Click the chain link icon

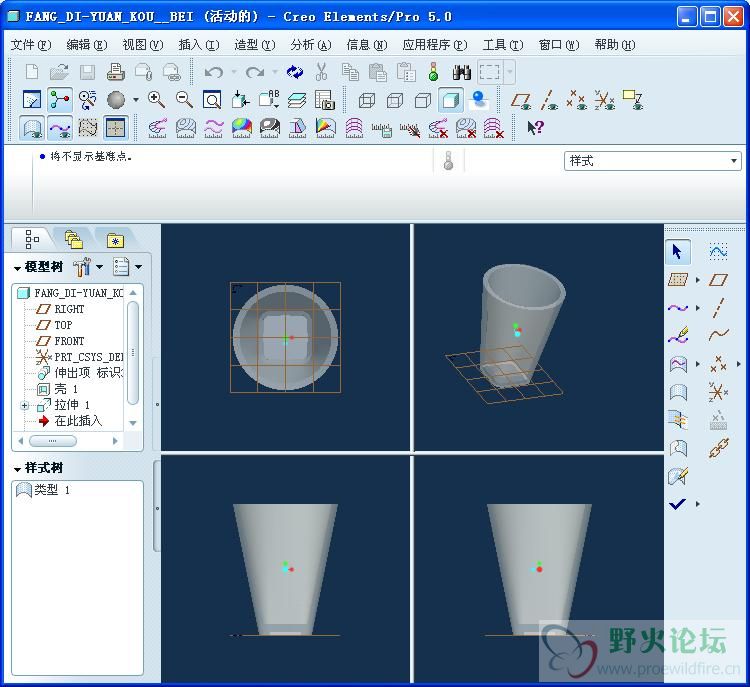click(718, 448)
